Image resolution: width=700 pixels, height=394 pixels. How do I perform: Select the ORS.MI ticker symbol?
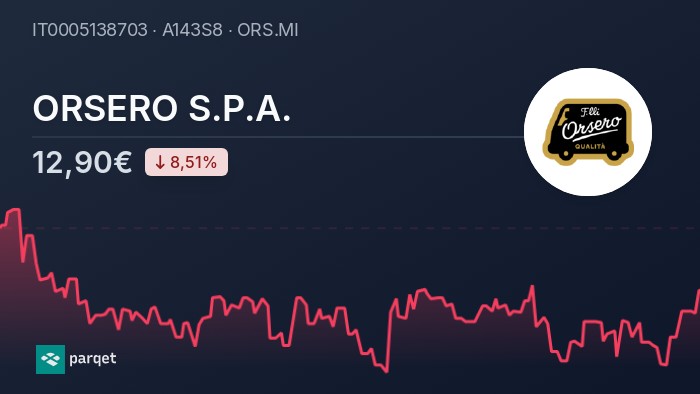tap(267, 30)
